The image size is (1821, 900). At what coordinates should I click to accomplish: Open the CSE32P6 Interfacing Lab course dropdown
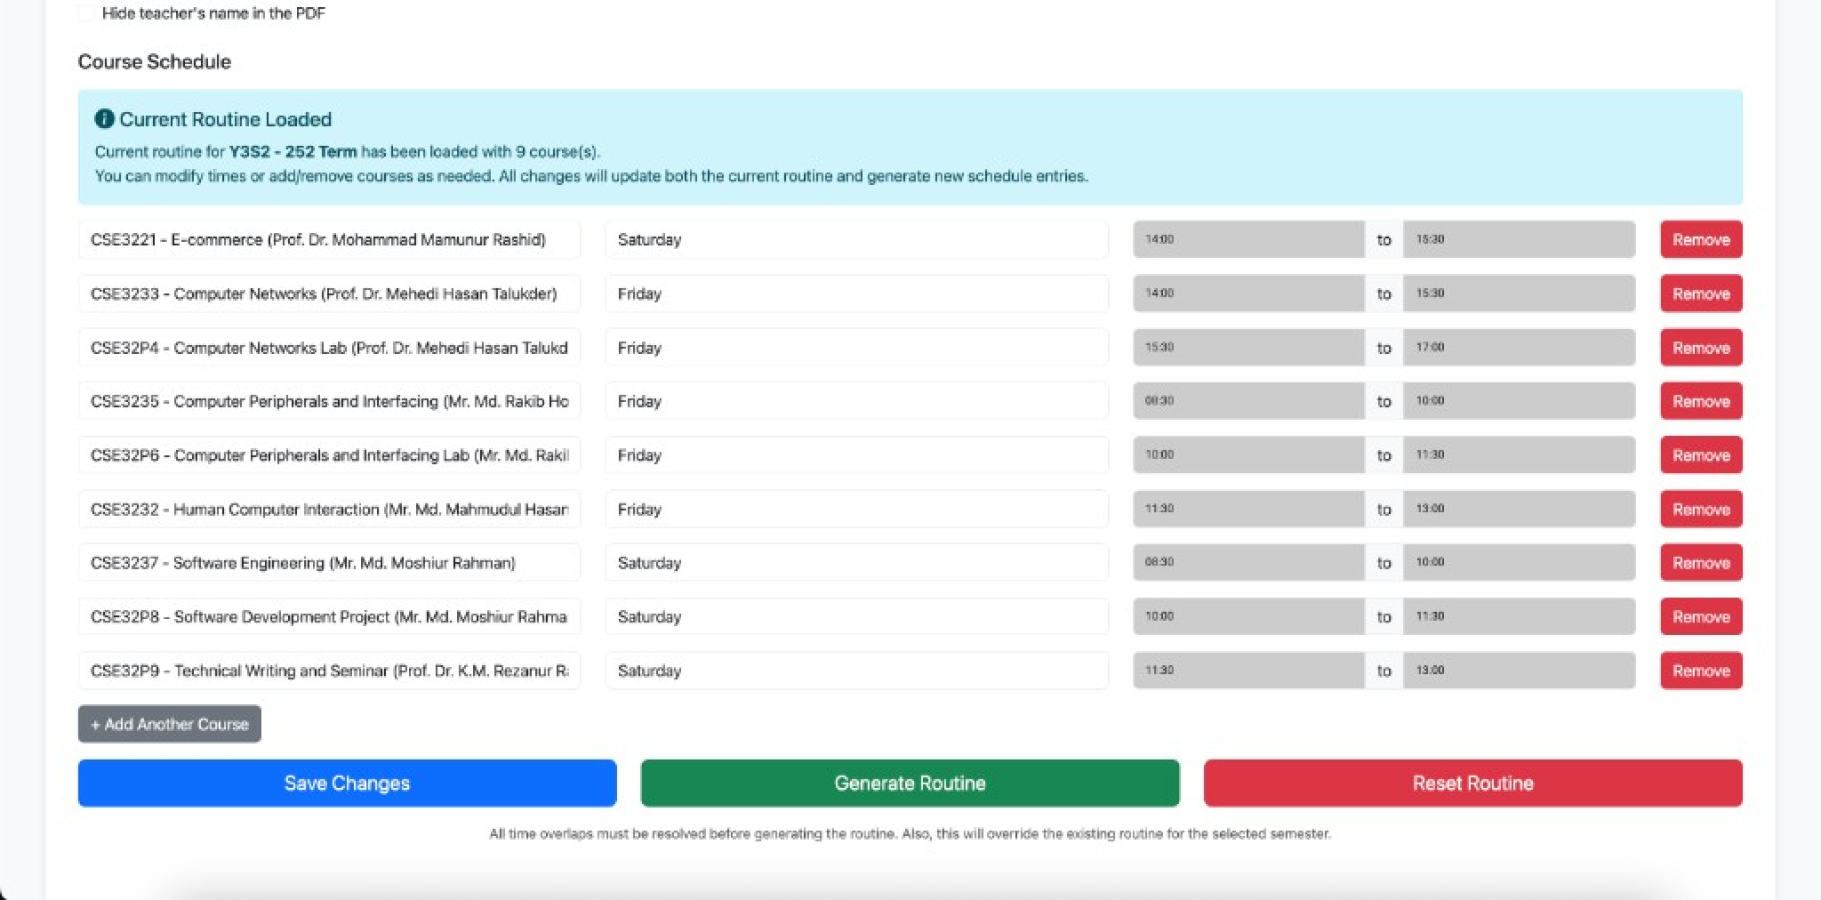pyautogui.click(x=329, y=455)
